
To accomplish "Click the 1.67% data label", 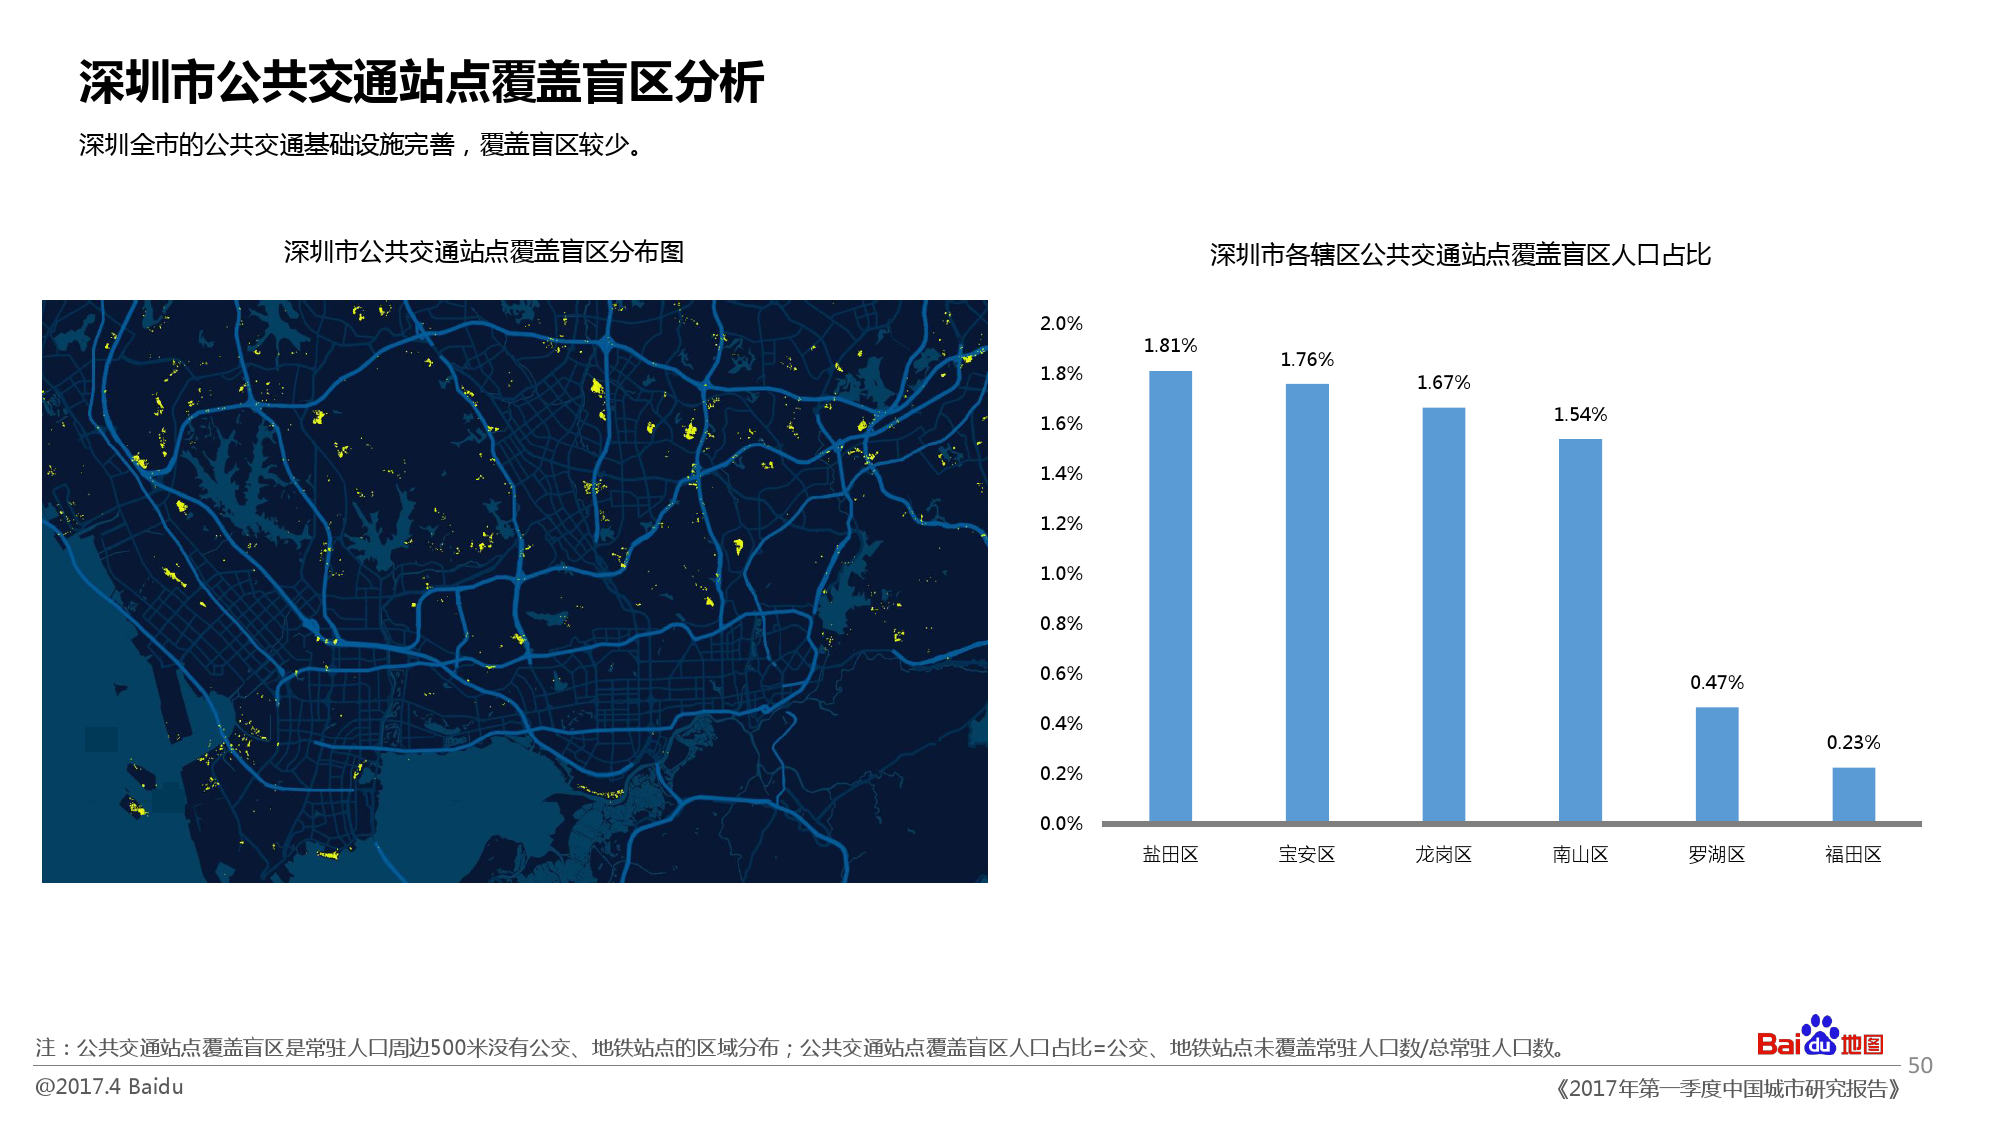I will (1444, 382).
